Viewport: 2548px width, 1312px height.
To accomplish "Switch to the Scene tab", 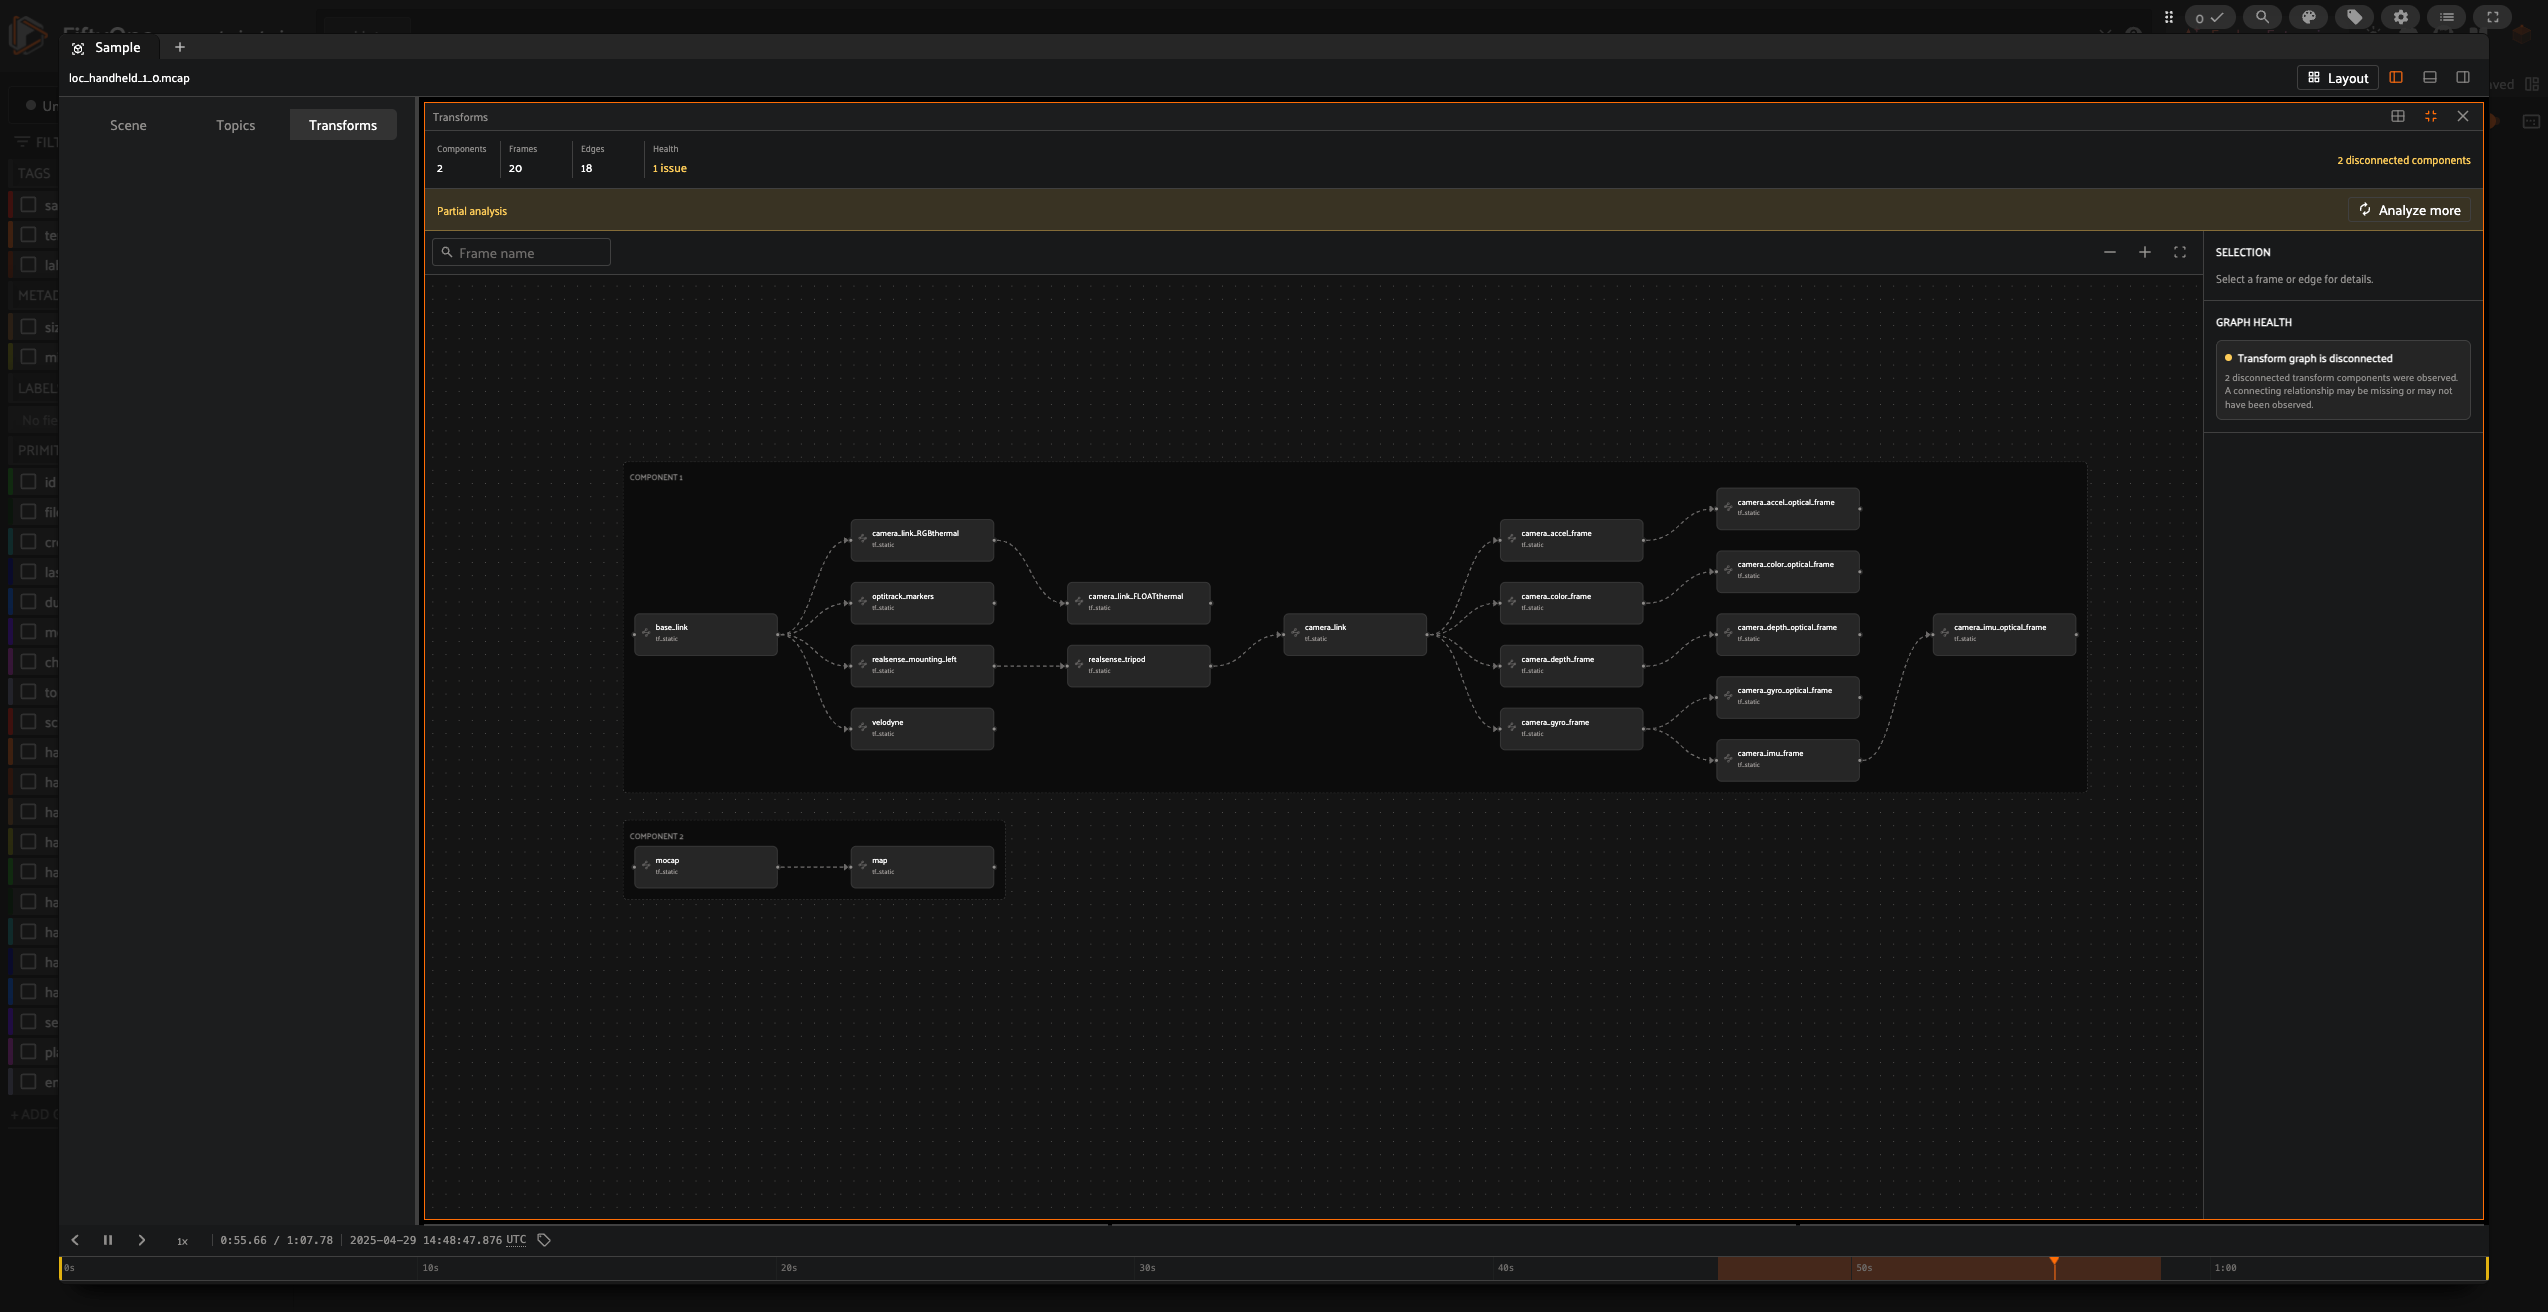I will (x=128, y=125).
